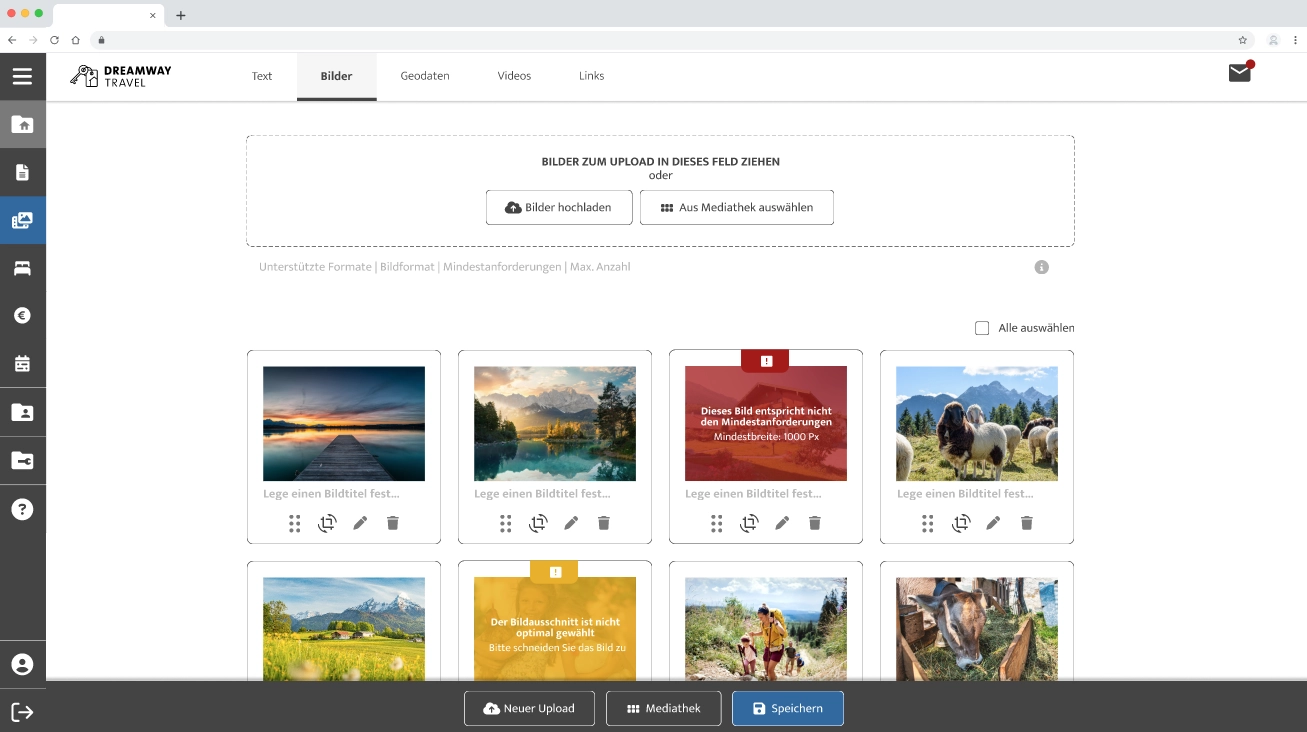Click the 'Bilder hochladen' button
The height and width of the screenshot is (732, 1307).
click(559, 208)
